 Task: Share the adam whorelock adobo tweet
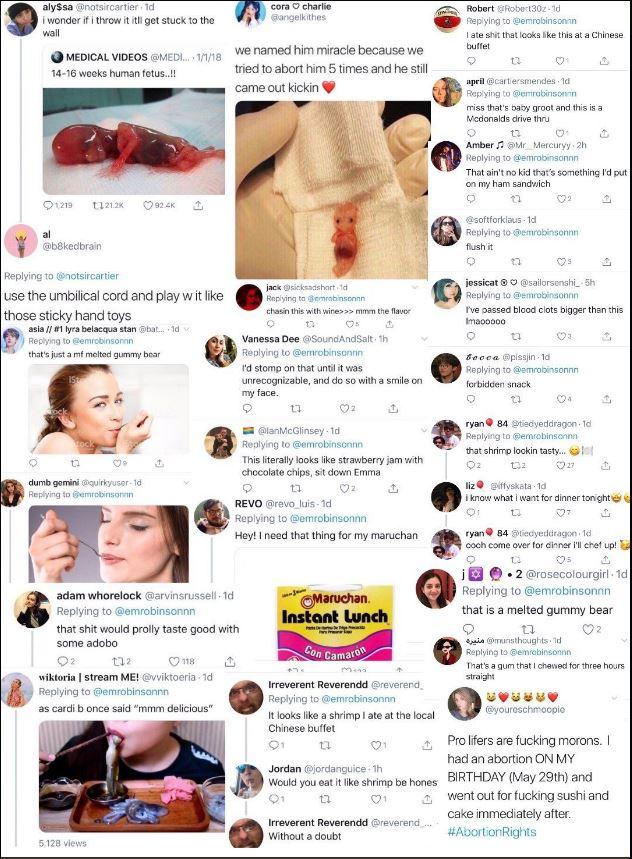pos(230,661)
